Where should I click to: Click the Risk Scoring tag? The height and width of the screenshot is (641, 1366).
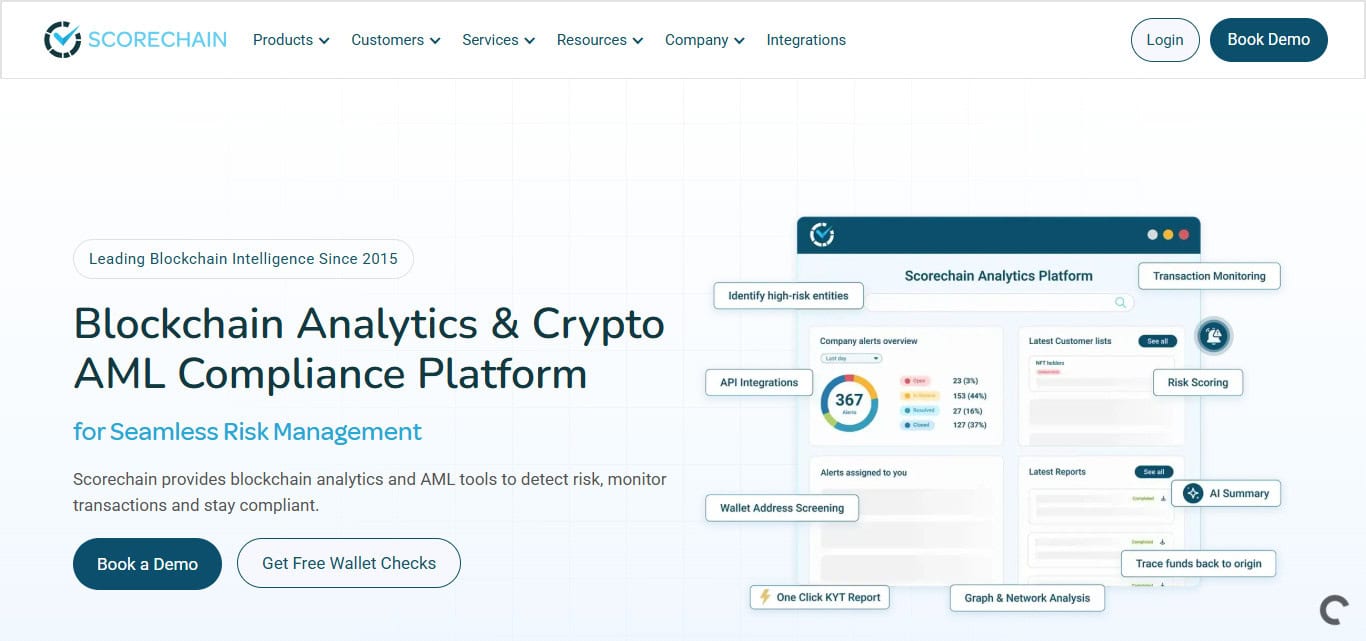1198,382
